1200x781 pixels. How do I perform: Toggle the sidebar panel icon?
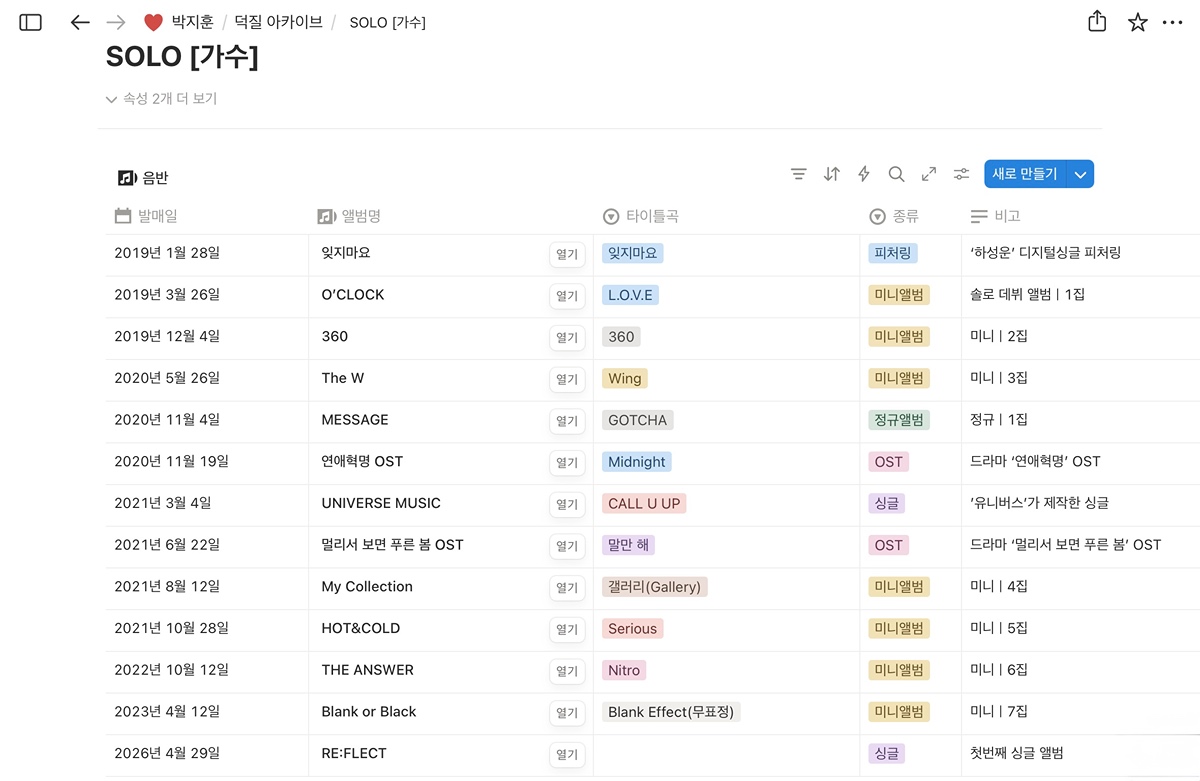click(x=31, y=22)
